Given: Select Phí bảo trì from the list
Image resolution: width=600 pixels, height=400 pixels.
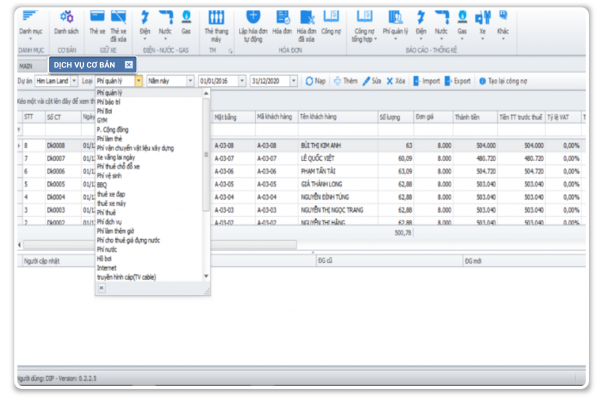Looking at the screenshot, I should click(108, 102).
